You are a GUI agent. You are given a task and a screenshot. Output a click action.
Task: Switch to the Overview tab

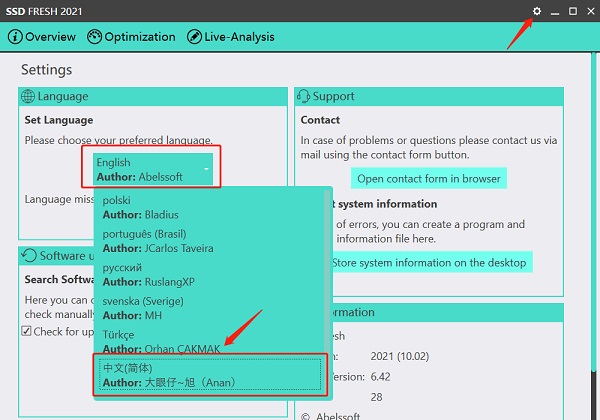tap(42, 37)
